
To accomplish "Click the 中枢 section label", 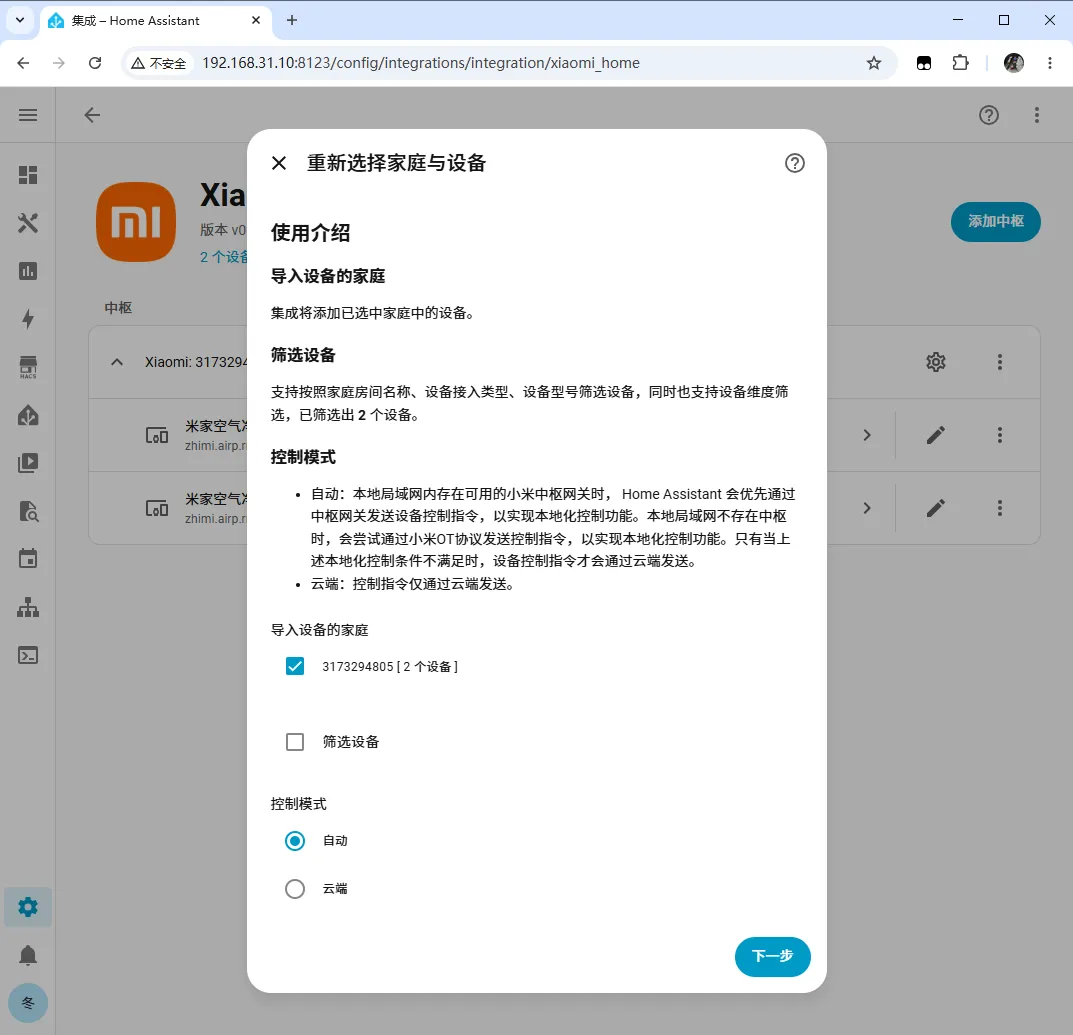I will 118,308.
